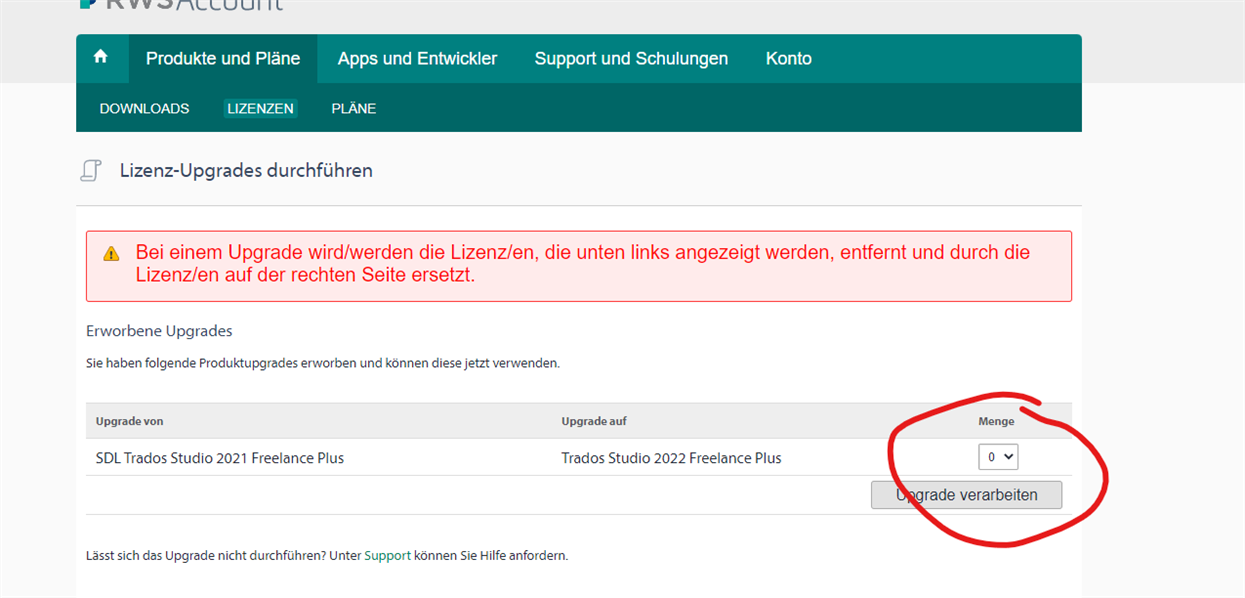Image resolution: width=1245 pixels, height=598 pixels.
Task: Click the warning triangle icon in alert
Action: [112, 254]
